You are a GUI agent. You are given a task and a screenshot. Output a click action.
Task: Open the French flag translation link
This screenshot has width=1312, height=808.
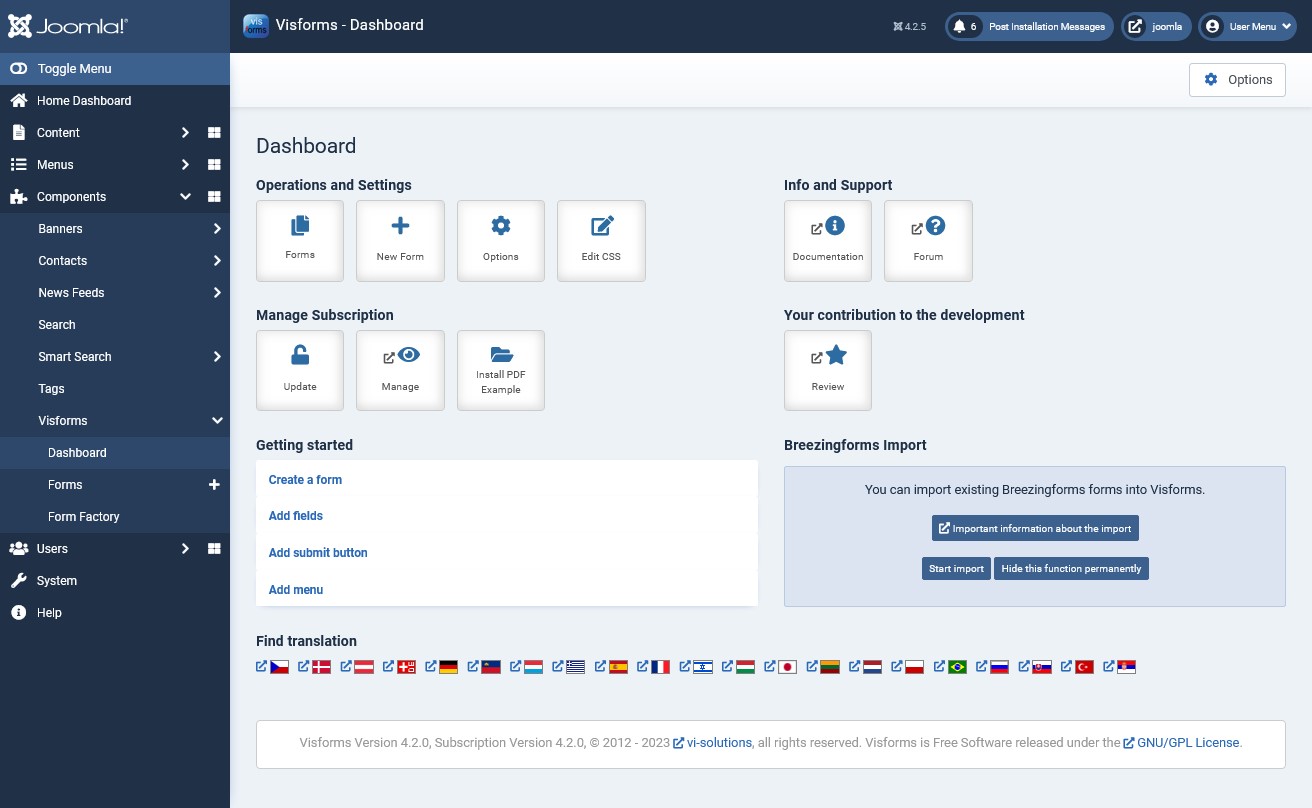point(660,666)
